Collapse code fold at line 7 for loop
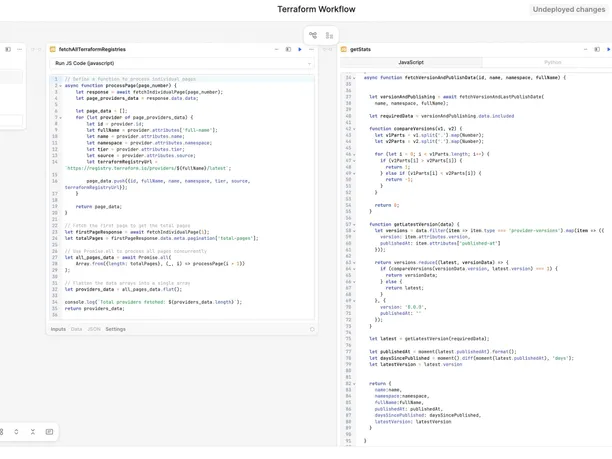 coord(60,117)
